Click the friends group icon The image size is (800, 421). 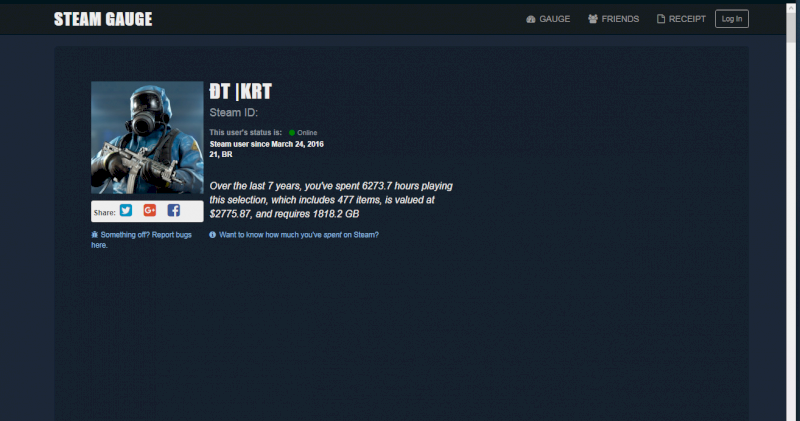(592, 19)
